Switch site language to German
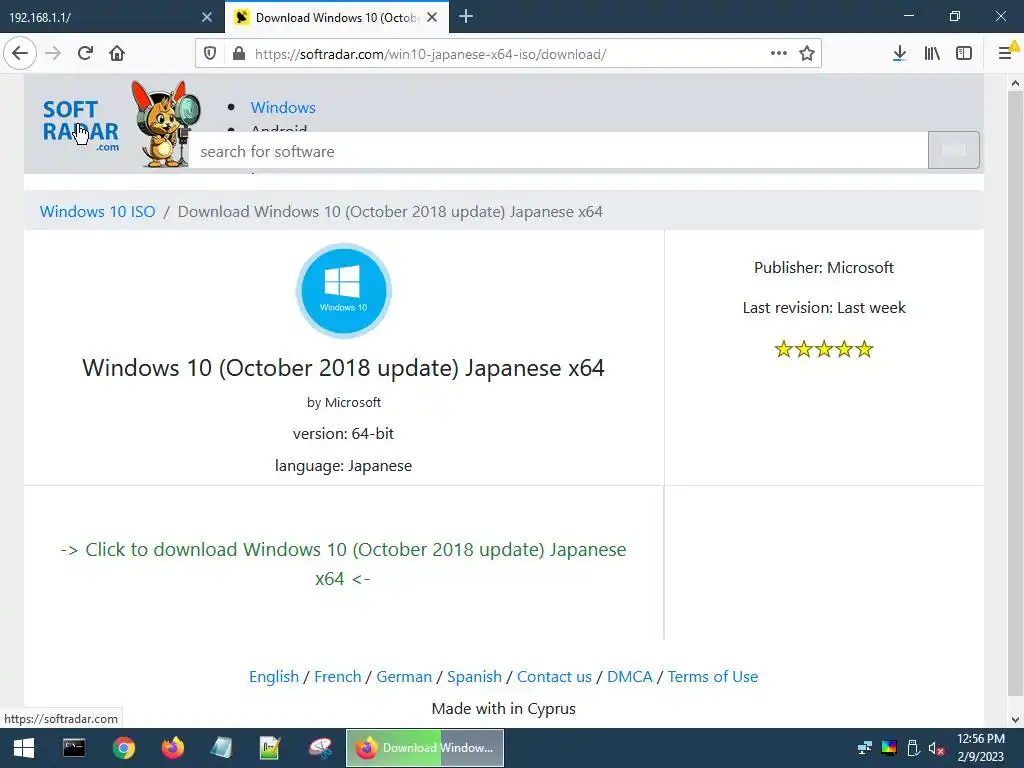Viewport: 1024px width, 768px height. (x=404, y=677)
